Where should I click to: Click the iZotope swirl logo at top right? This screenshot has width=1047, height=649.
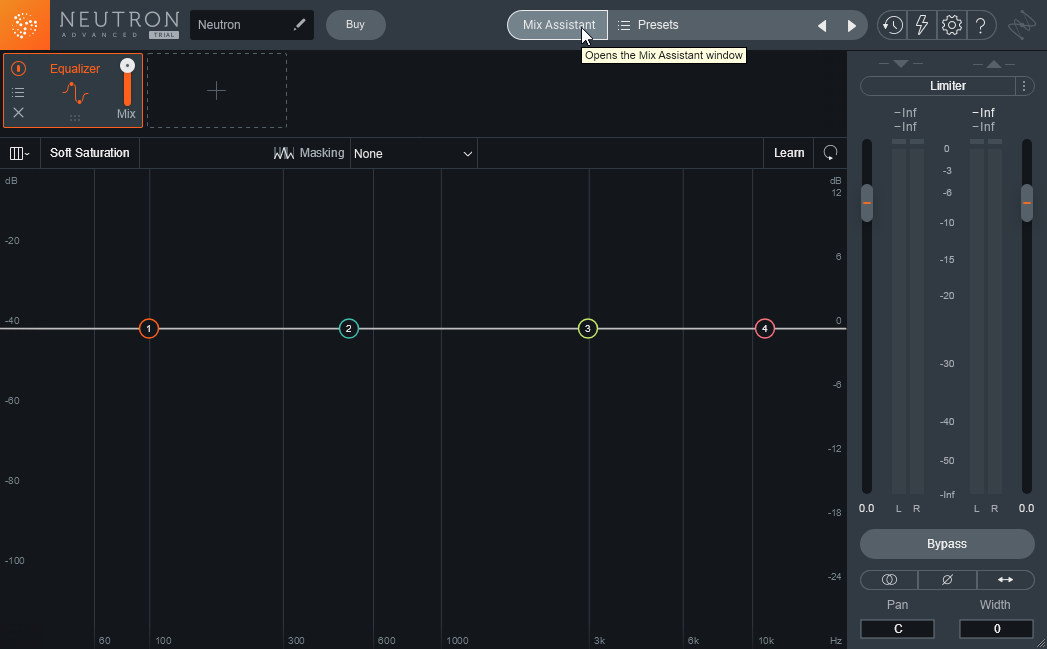(x=1022, y=26)
